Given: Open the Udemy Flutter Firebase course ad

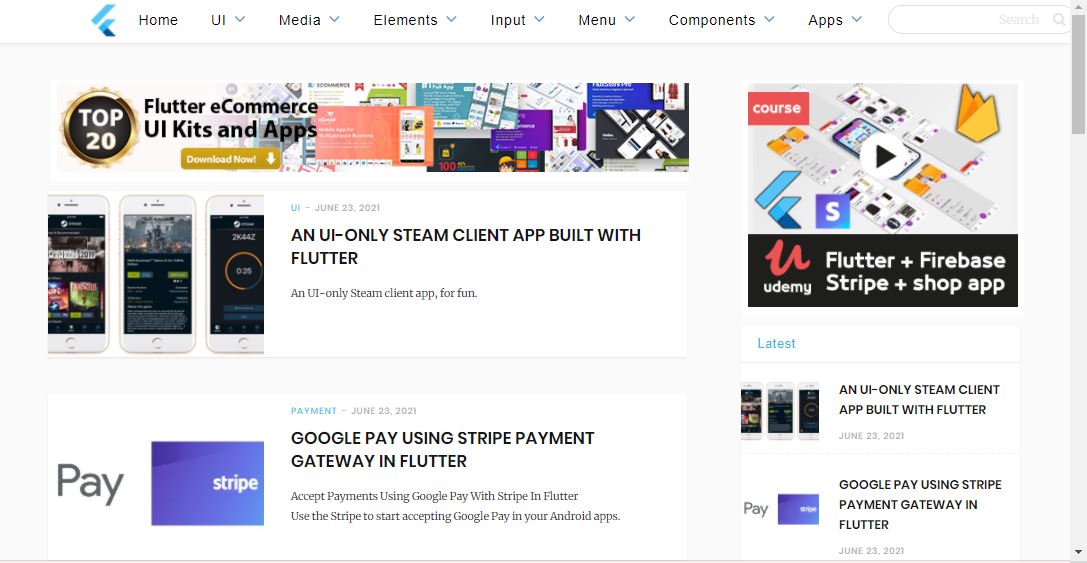Looking at the screenshot, I should click(x=882, y=195).
